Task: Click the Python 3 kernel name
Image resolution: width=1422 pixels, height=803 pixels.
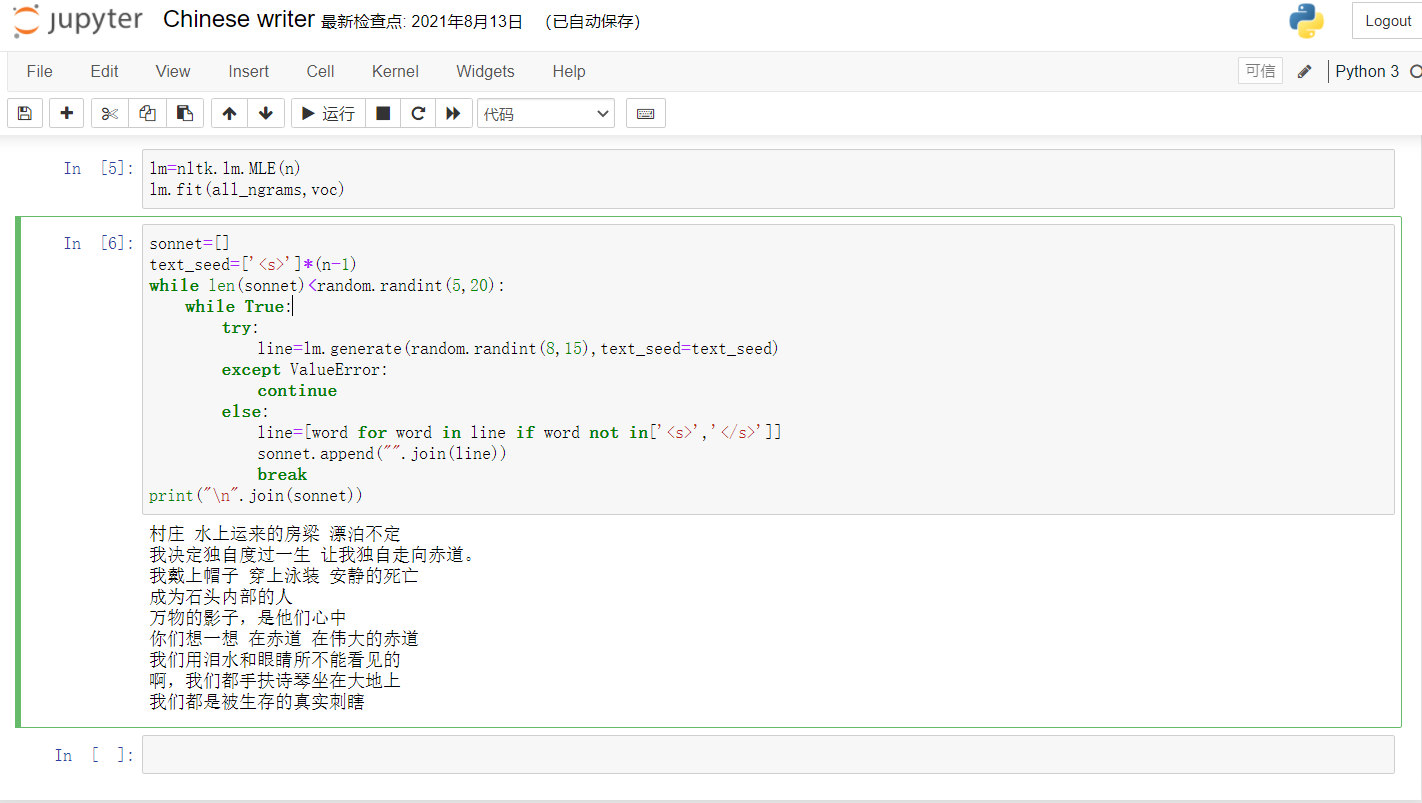Action: 1367,71
